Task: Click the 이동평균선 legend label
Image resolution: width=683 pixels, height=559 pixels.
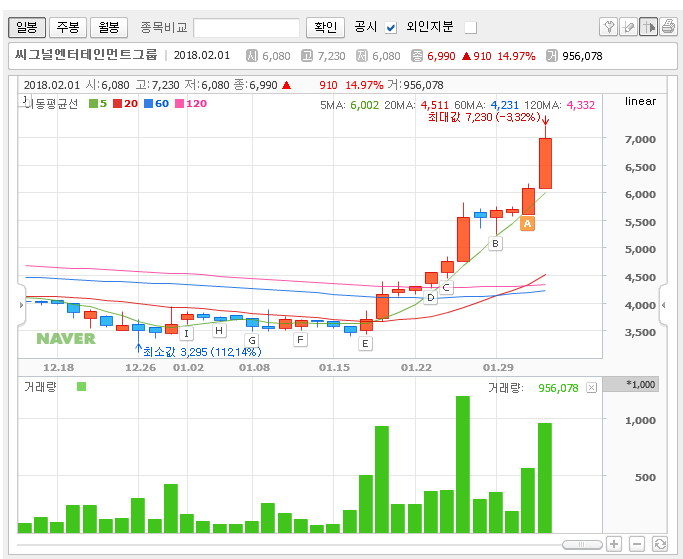Action: 51,104
